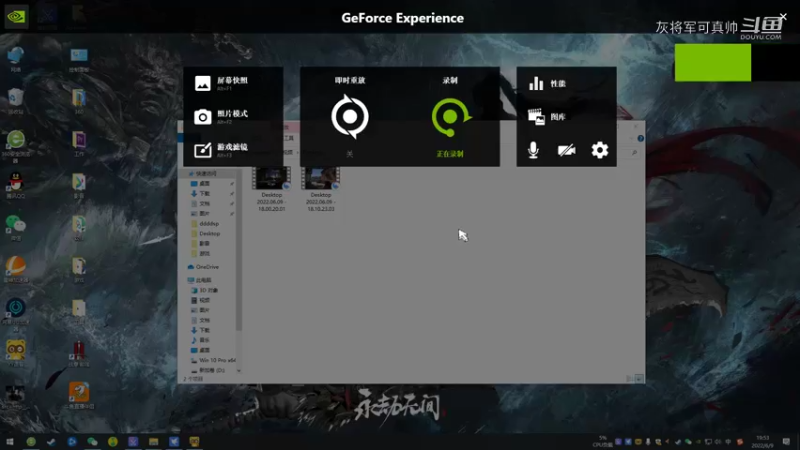This screenshot has width=800, height=450.
Task: Click the green 录制 record icon
Action: click(451, 117)
